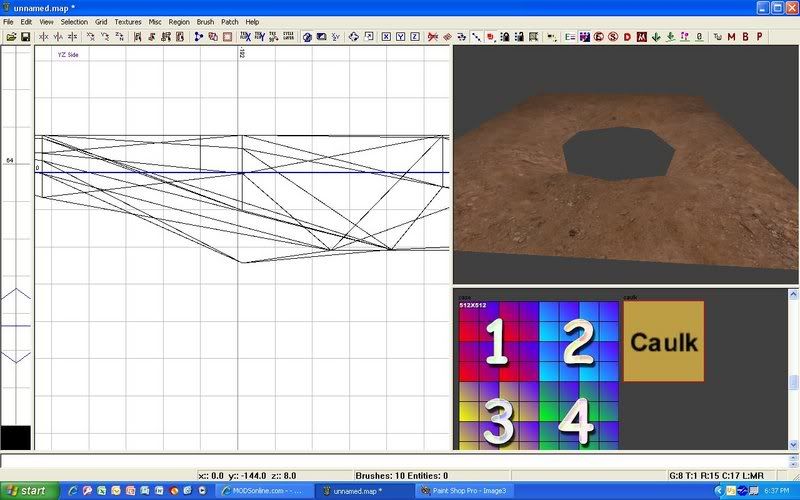800x500 pixels.
Task: Click the first green down-arrow toolbar icon
Action: (656, 37)
